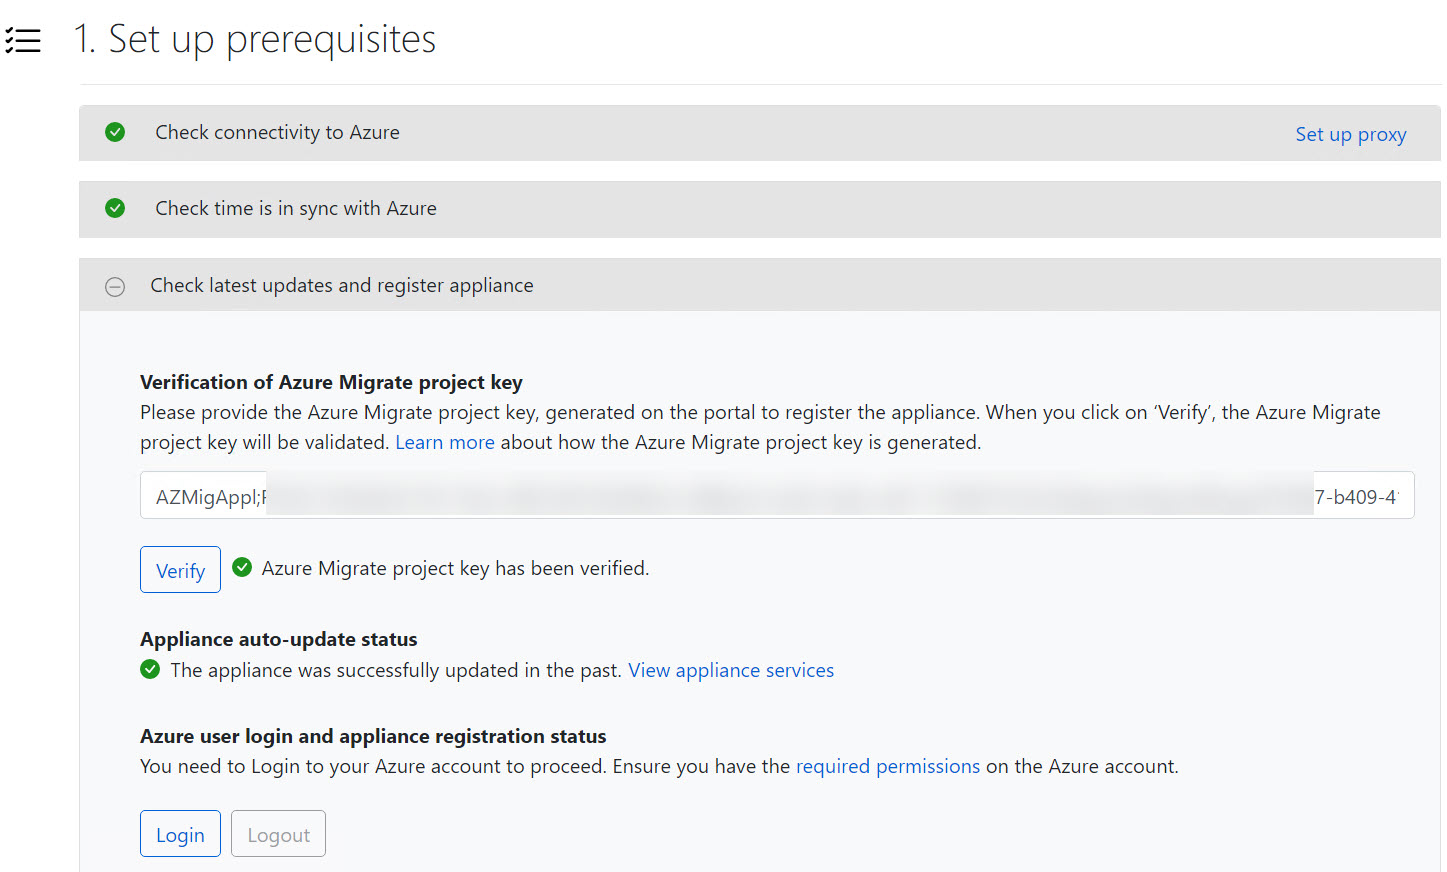Expand the Check connectivity to Azure panel

pyautogui.click(x=277, y=132)
